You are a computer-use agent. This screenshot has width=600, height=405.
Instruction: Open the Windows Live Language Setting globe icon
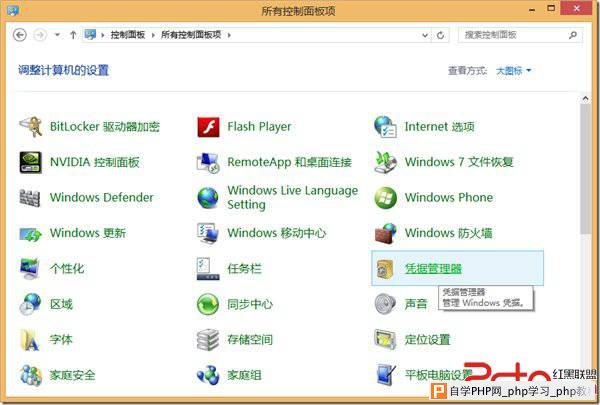point(208,198)
